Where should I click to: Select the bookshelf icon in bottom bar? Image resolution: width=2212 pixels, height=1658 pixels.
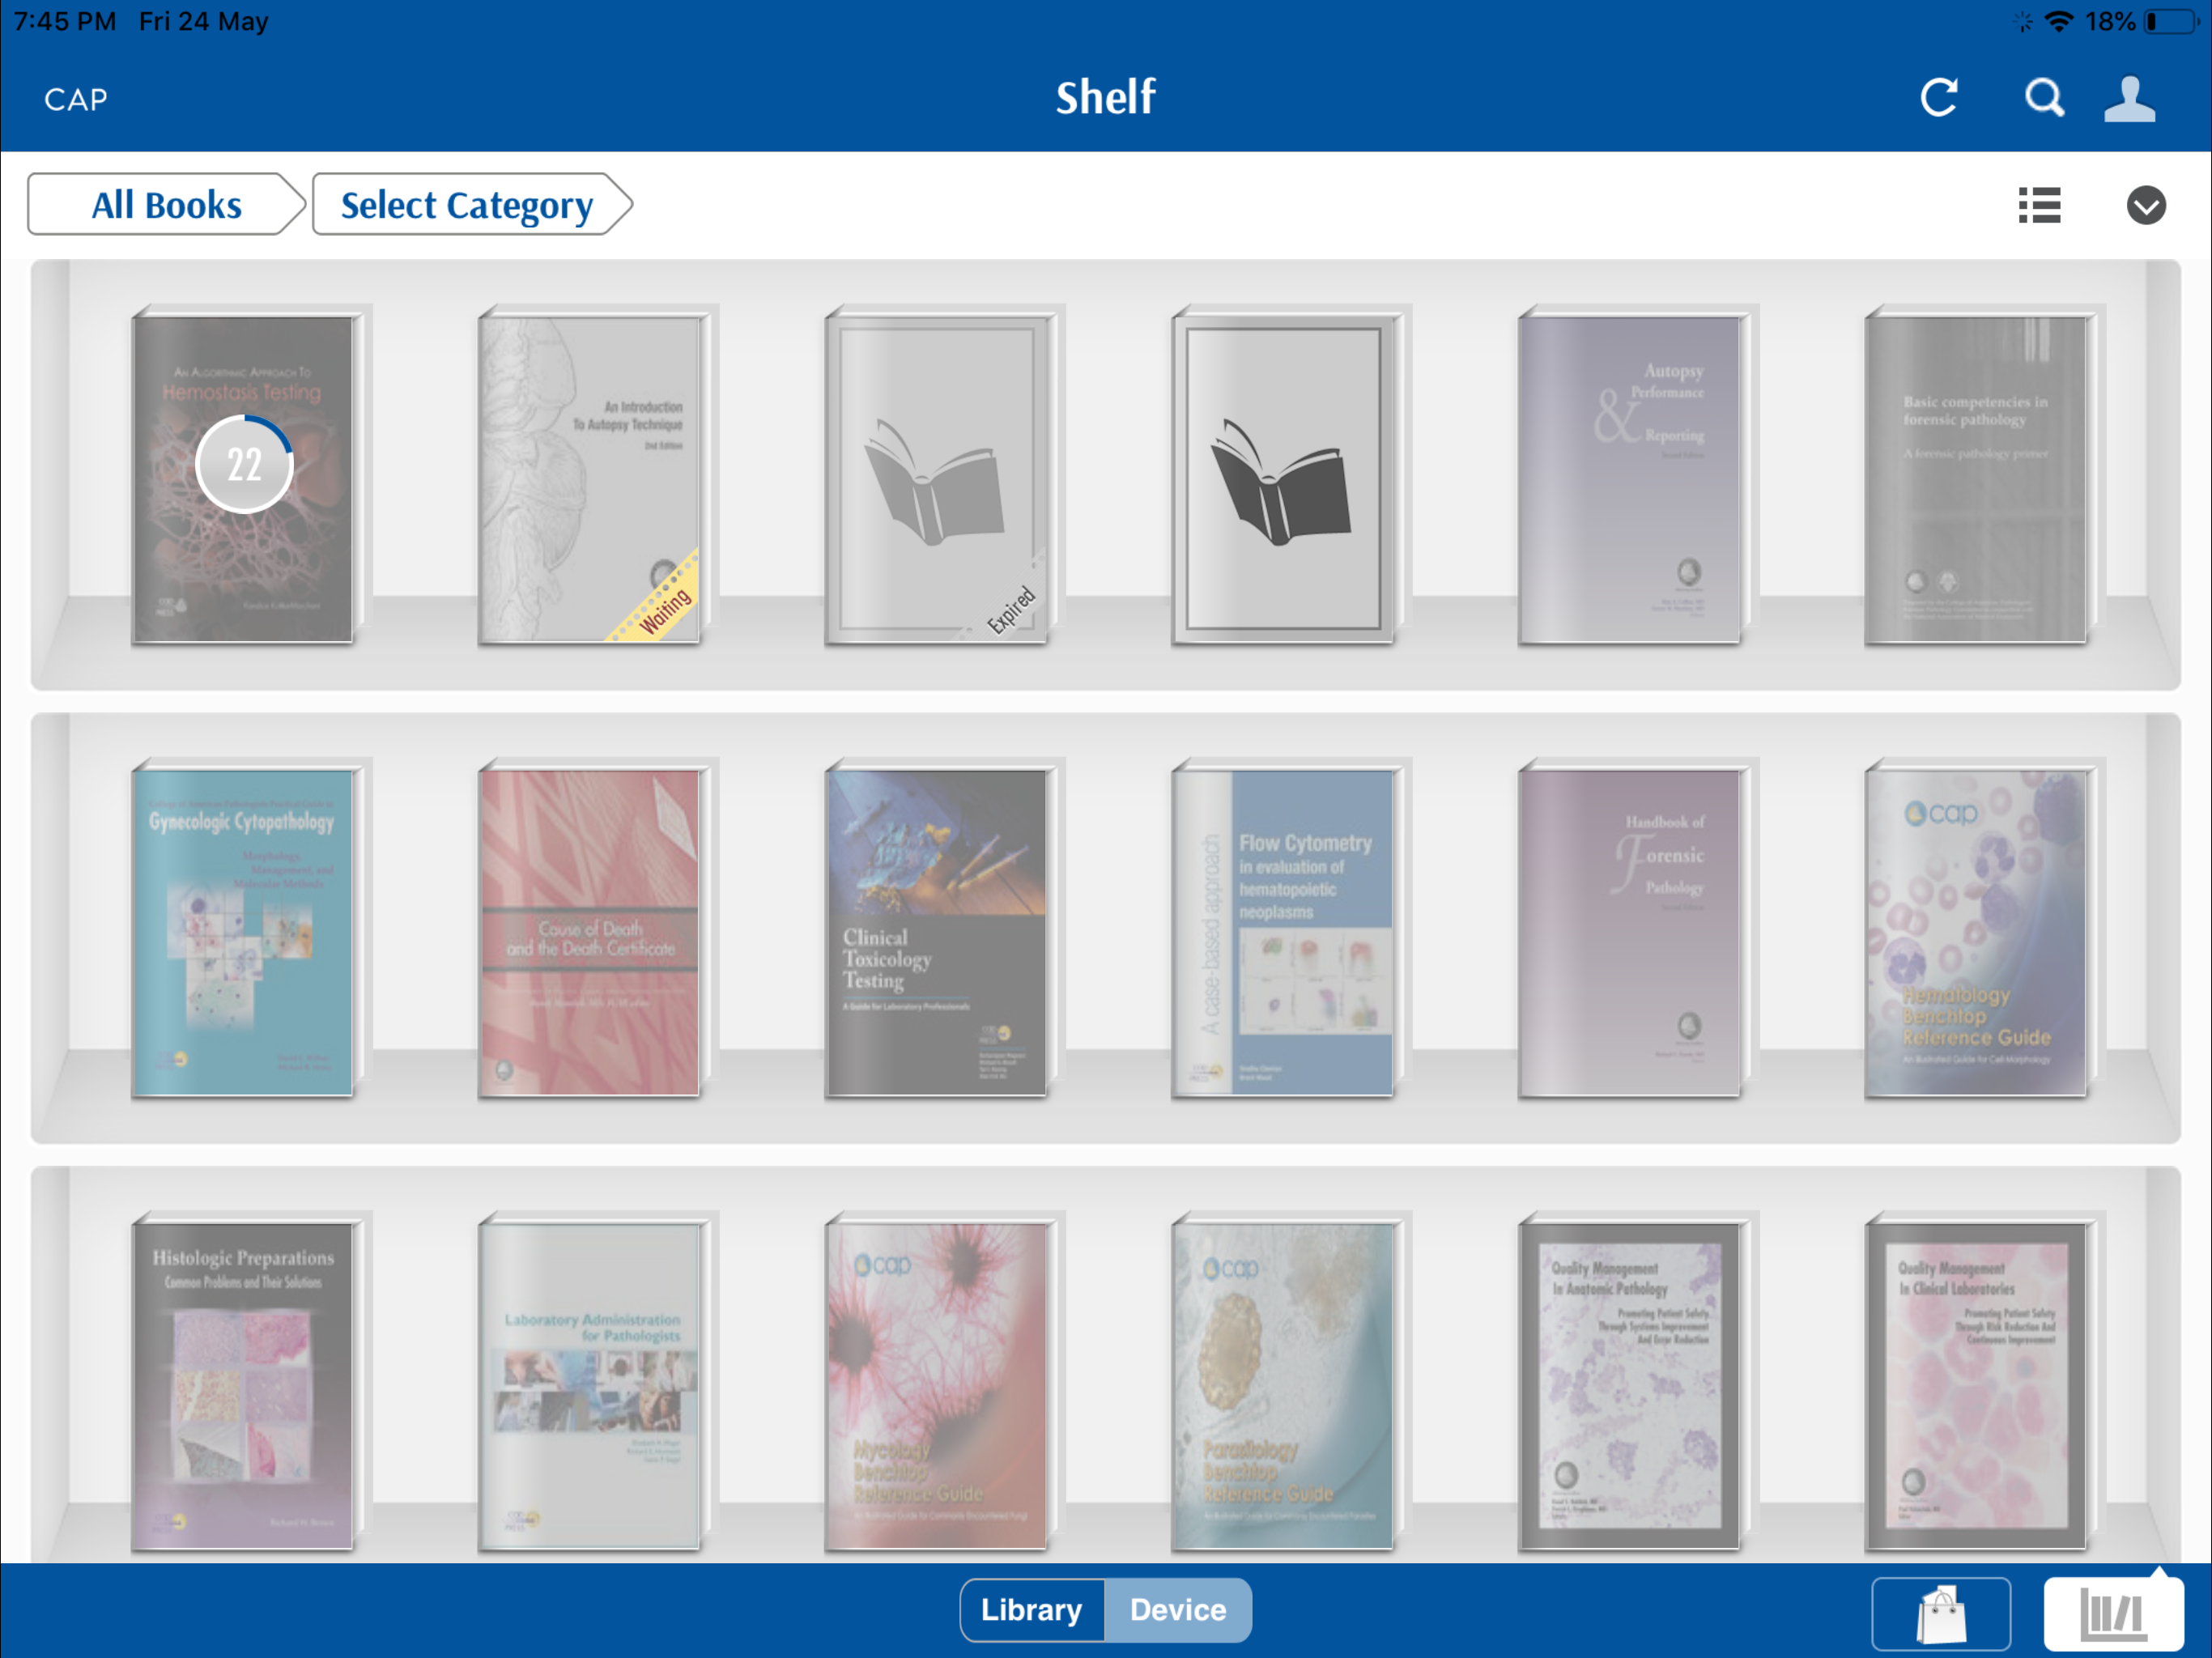(x=2113, y=1613)
